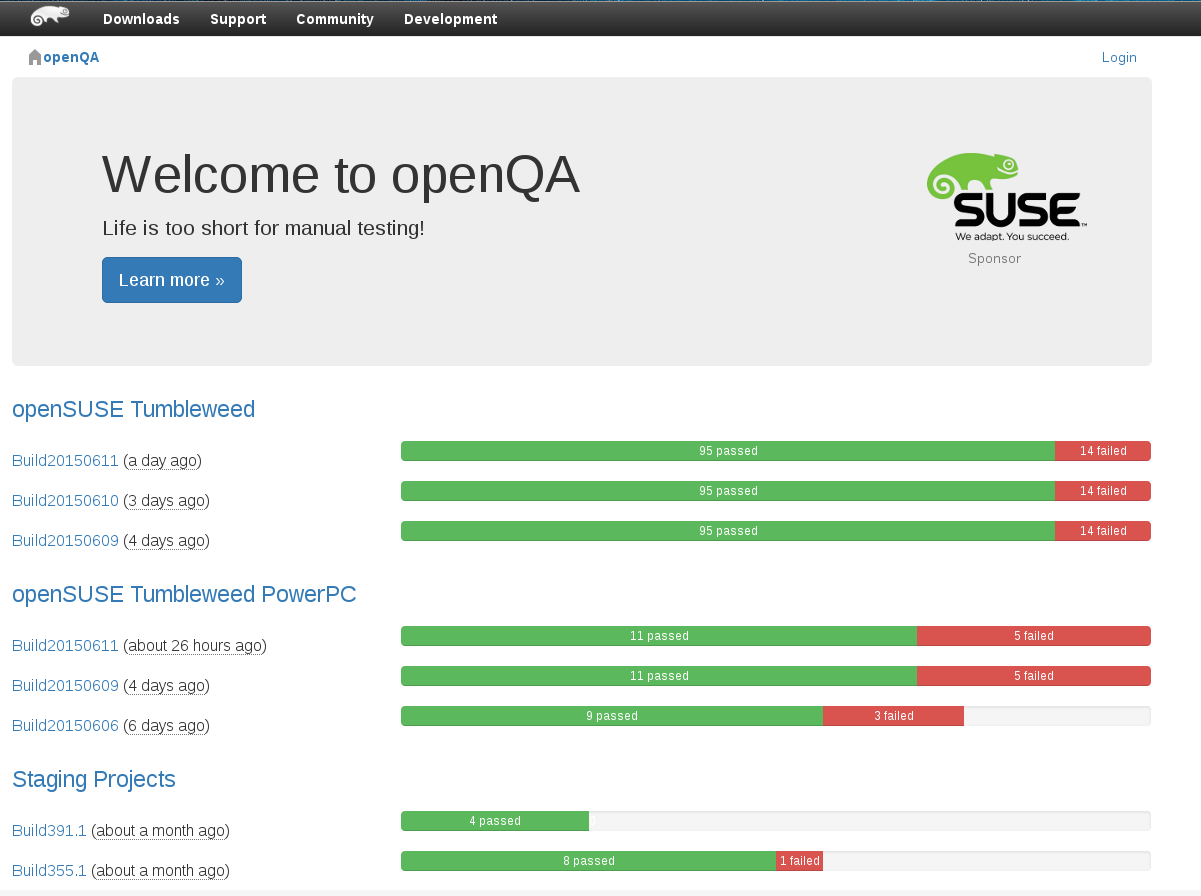
Task: Click 11 passed bar for PowerPC Build20150611
Action: click(659, 636)
